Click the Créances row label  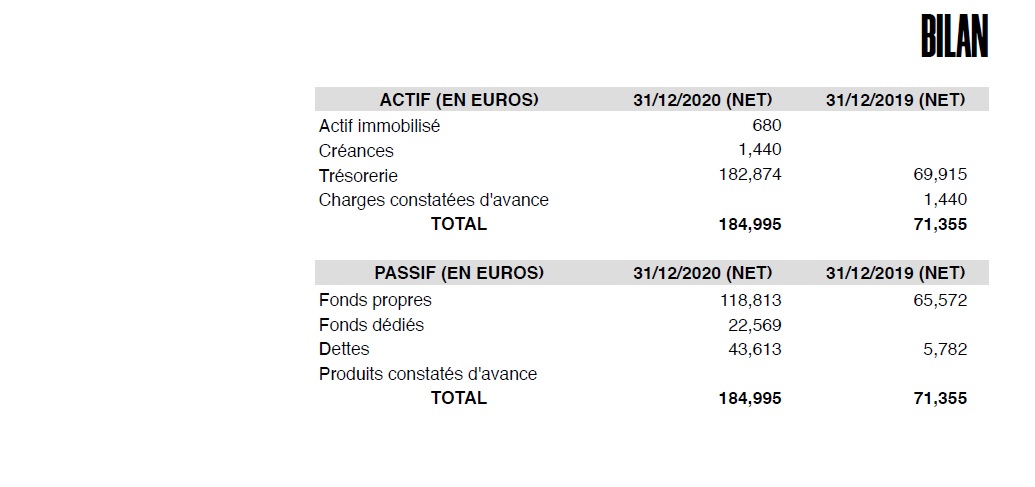[x=356, y=150]
